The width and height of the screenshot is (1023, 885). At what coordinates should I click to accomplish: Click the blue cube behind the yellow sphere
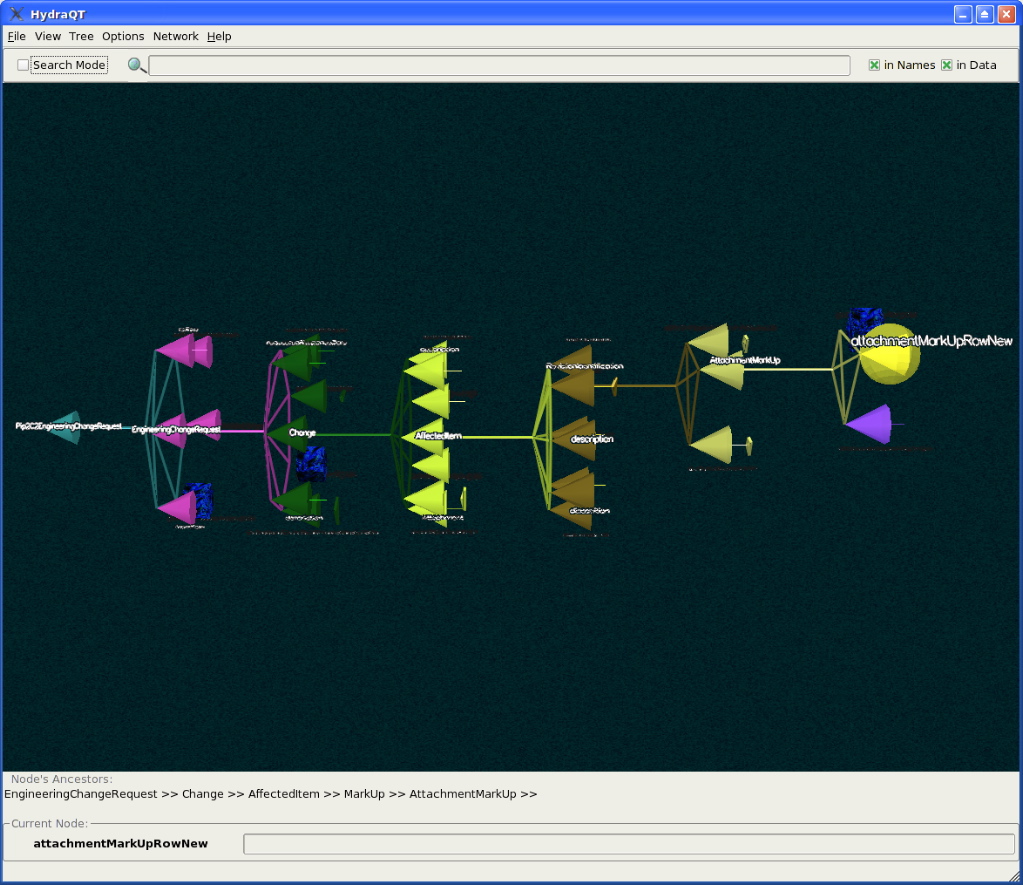[x=863, y=321]
